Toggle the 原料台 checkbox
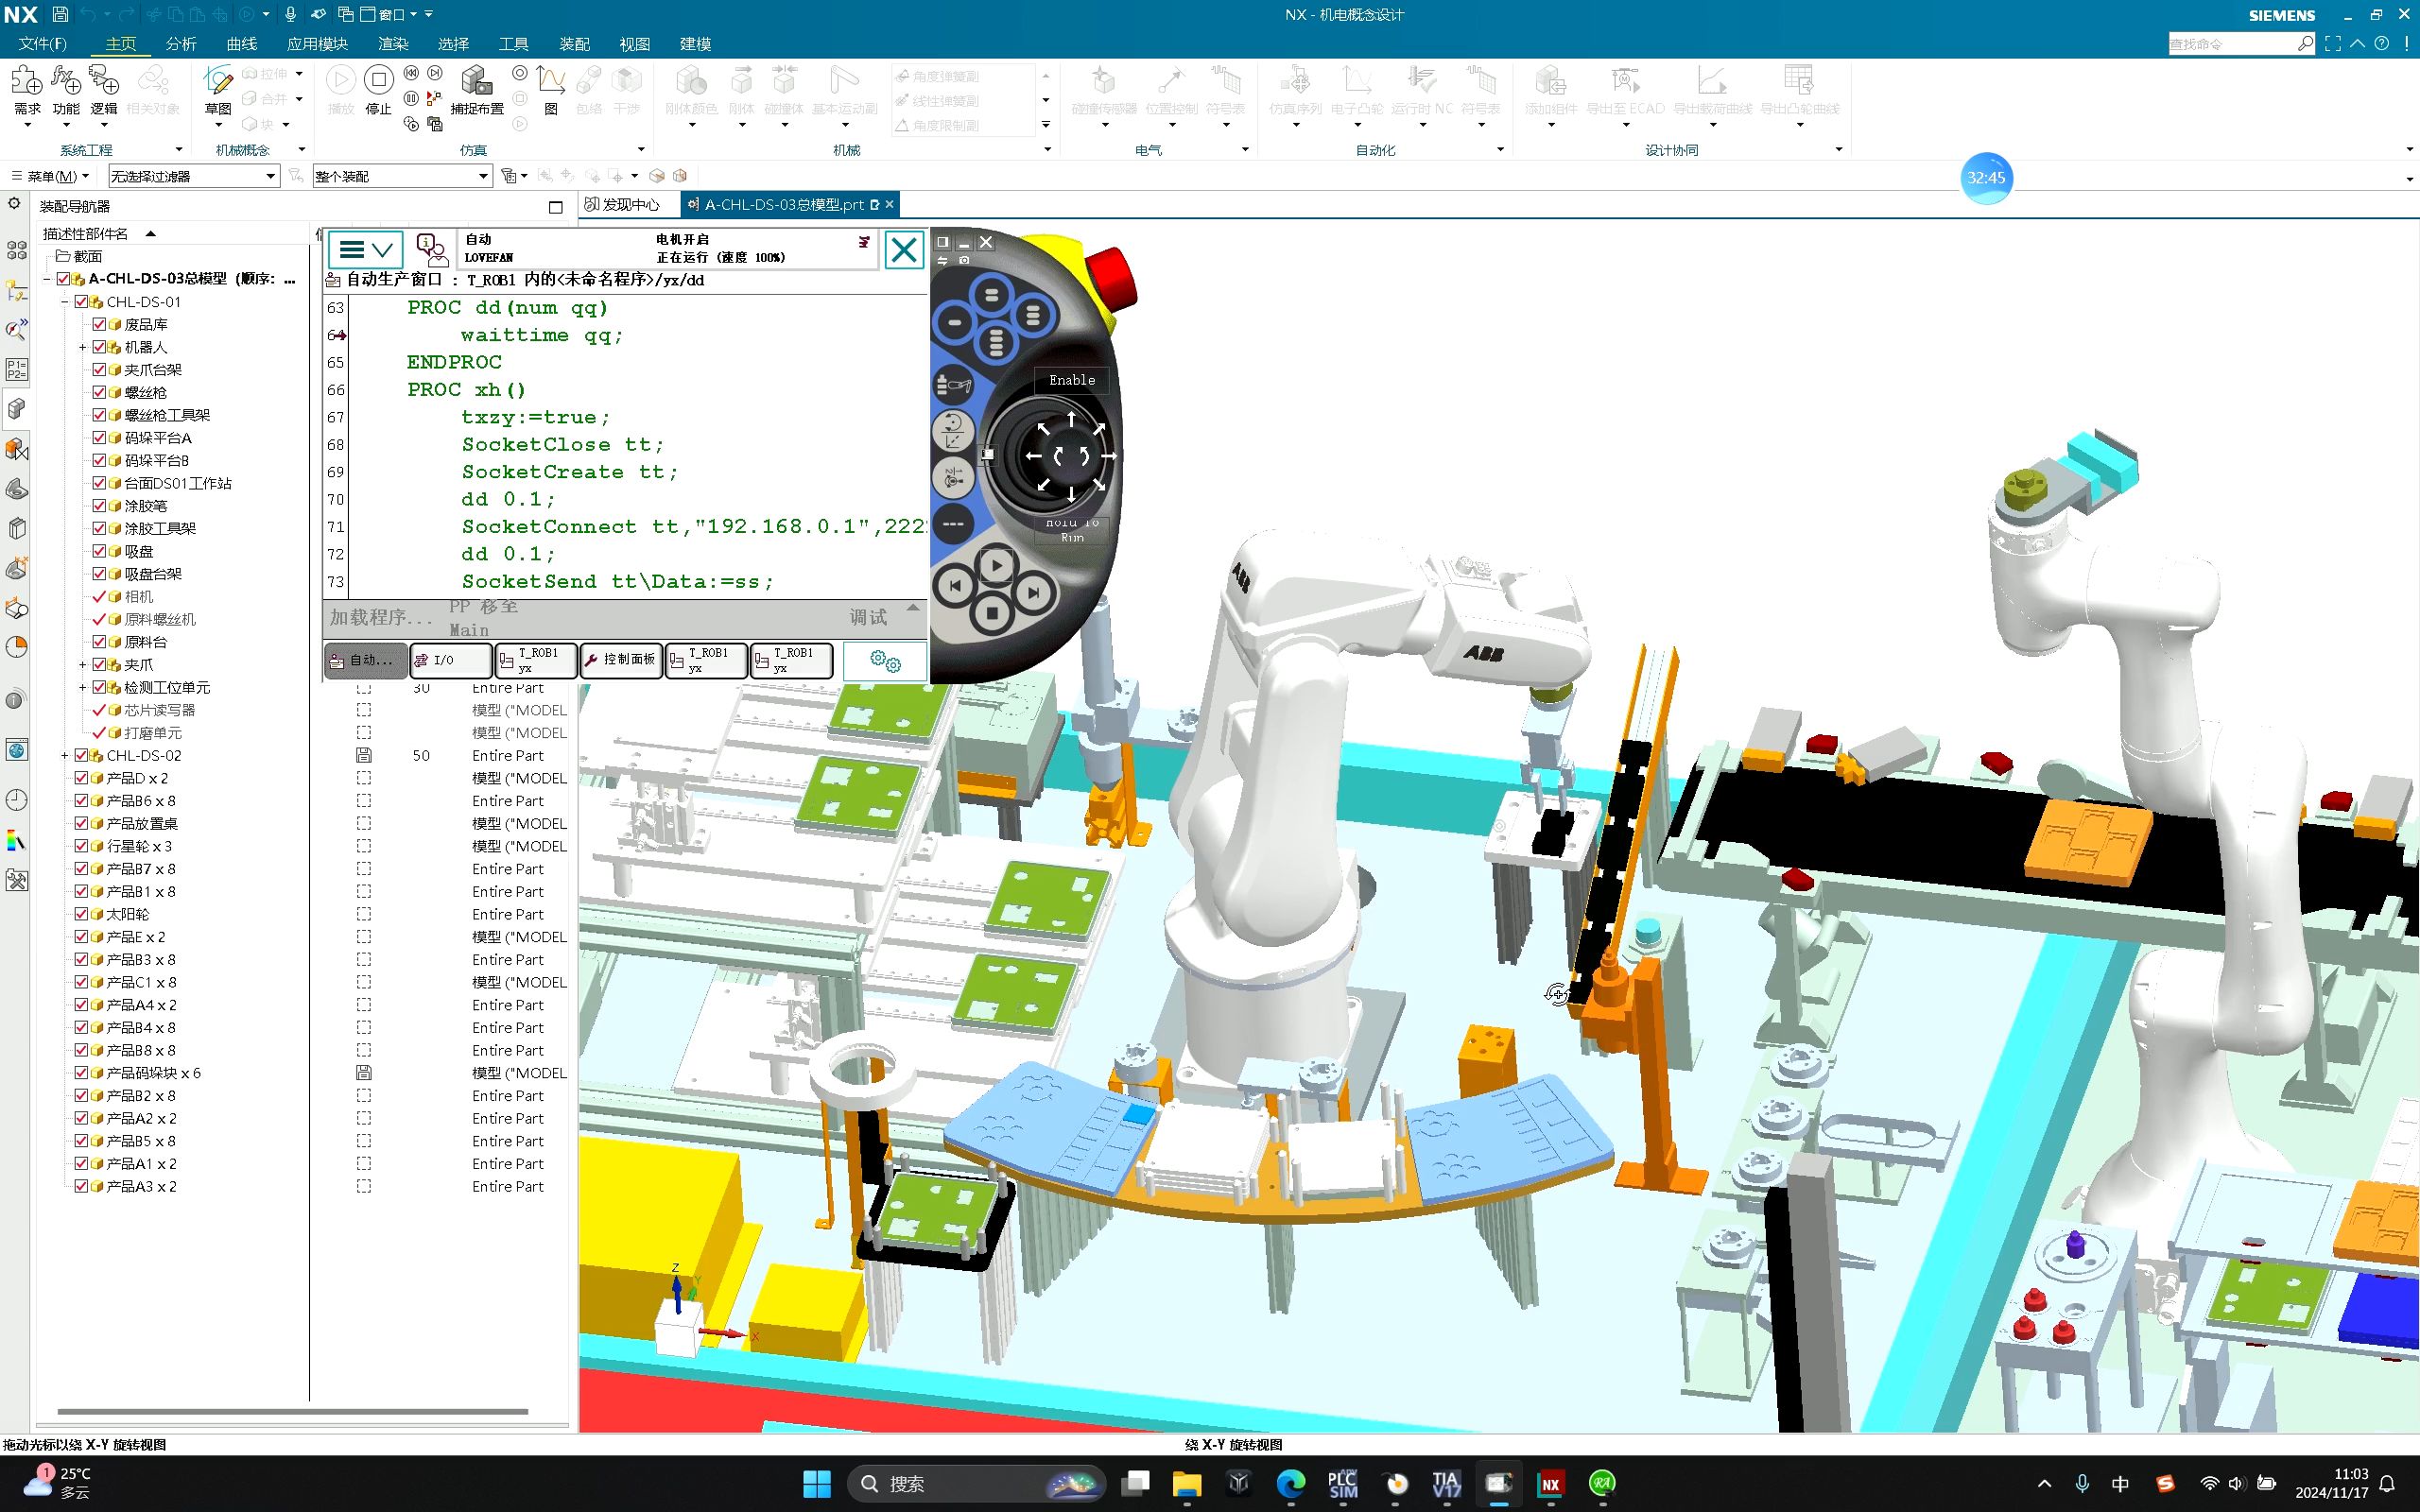2420x1512 pixels. 99,642
